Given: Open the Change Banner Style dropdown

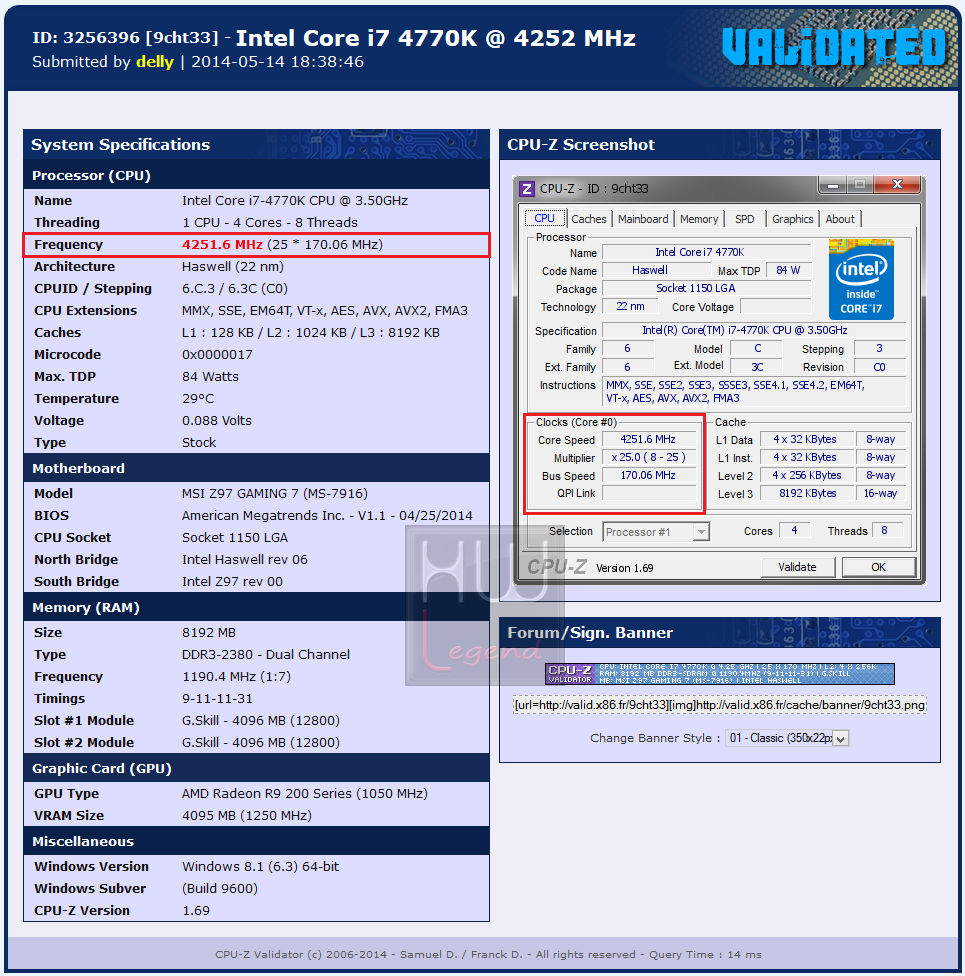Looking at the screenshot, I should [x=787, y=738].
